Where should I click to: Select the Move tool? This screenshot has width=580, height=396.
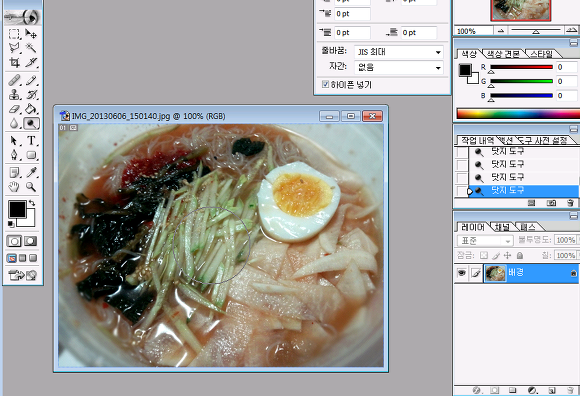(31, 34)
